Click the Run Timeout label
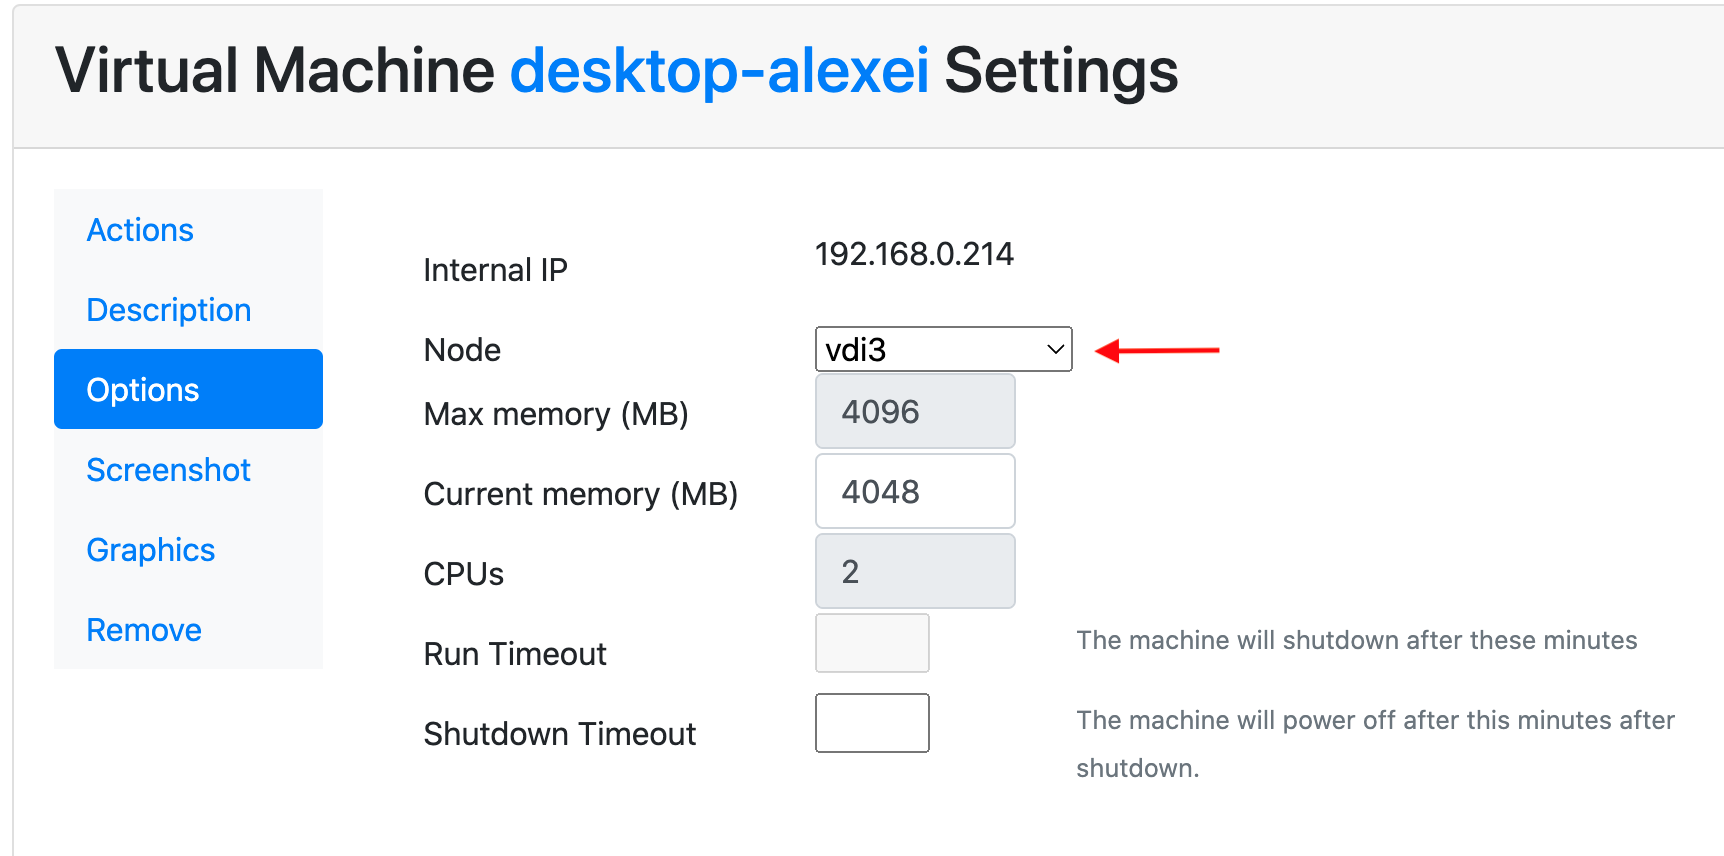Viewport: 1724px width, 856px height. pyautogui.click(x=515, y=654)
